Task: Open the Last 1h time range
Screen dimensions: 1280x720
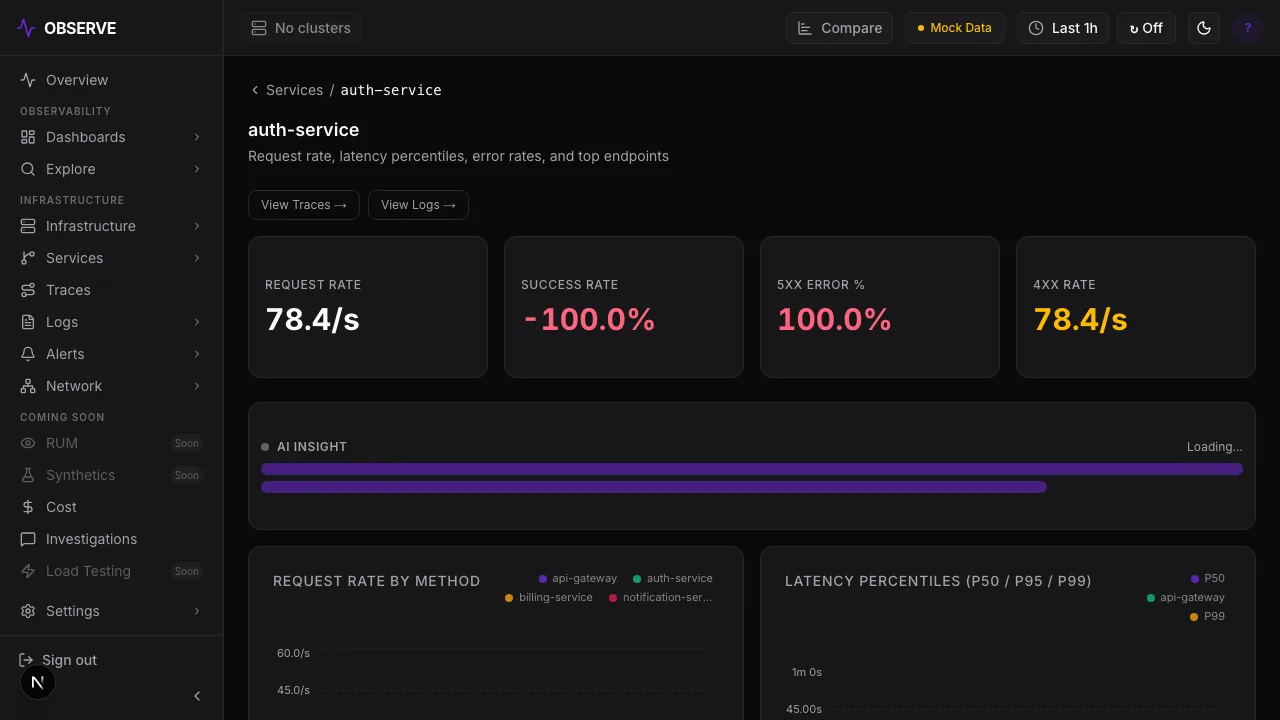Action: pos(1063,28)
